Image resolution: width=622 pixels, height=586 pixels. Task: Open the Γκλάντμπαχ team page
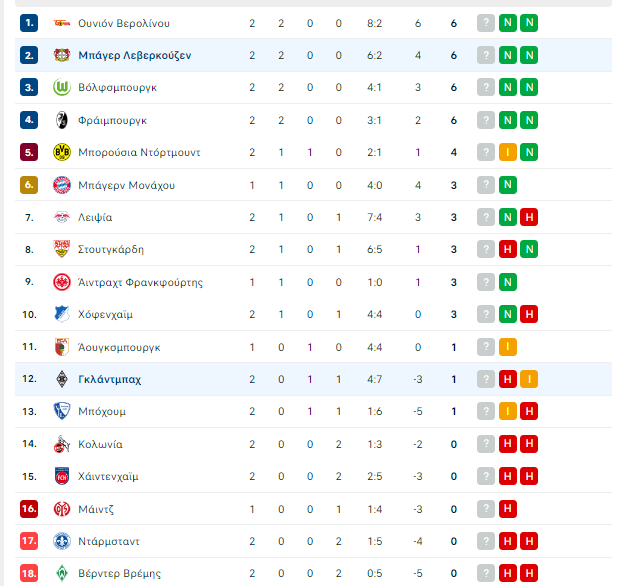point(109,380)
